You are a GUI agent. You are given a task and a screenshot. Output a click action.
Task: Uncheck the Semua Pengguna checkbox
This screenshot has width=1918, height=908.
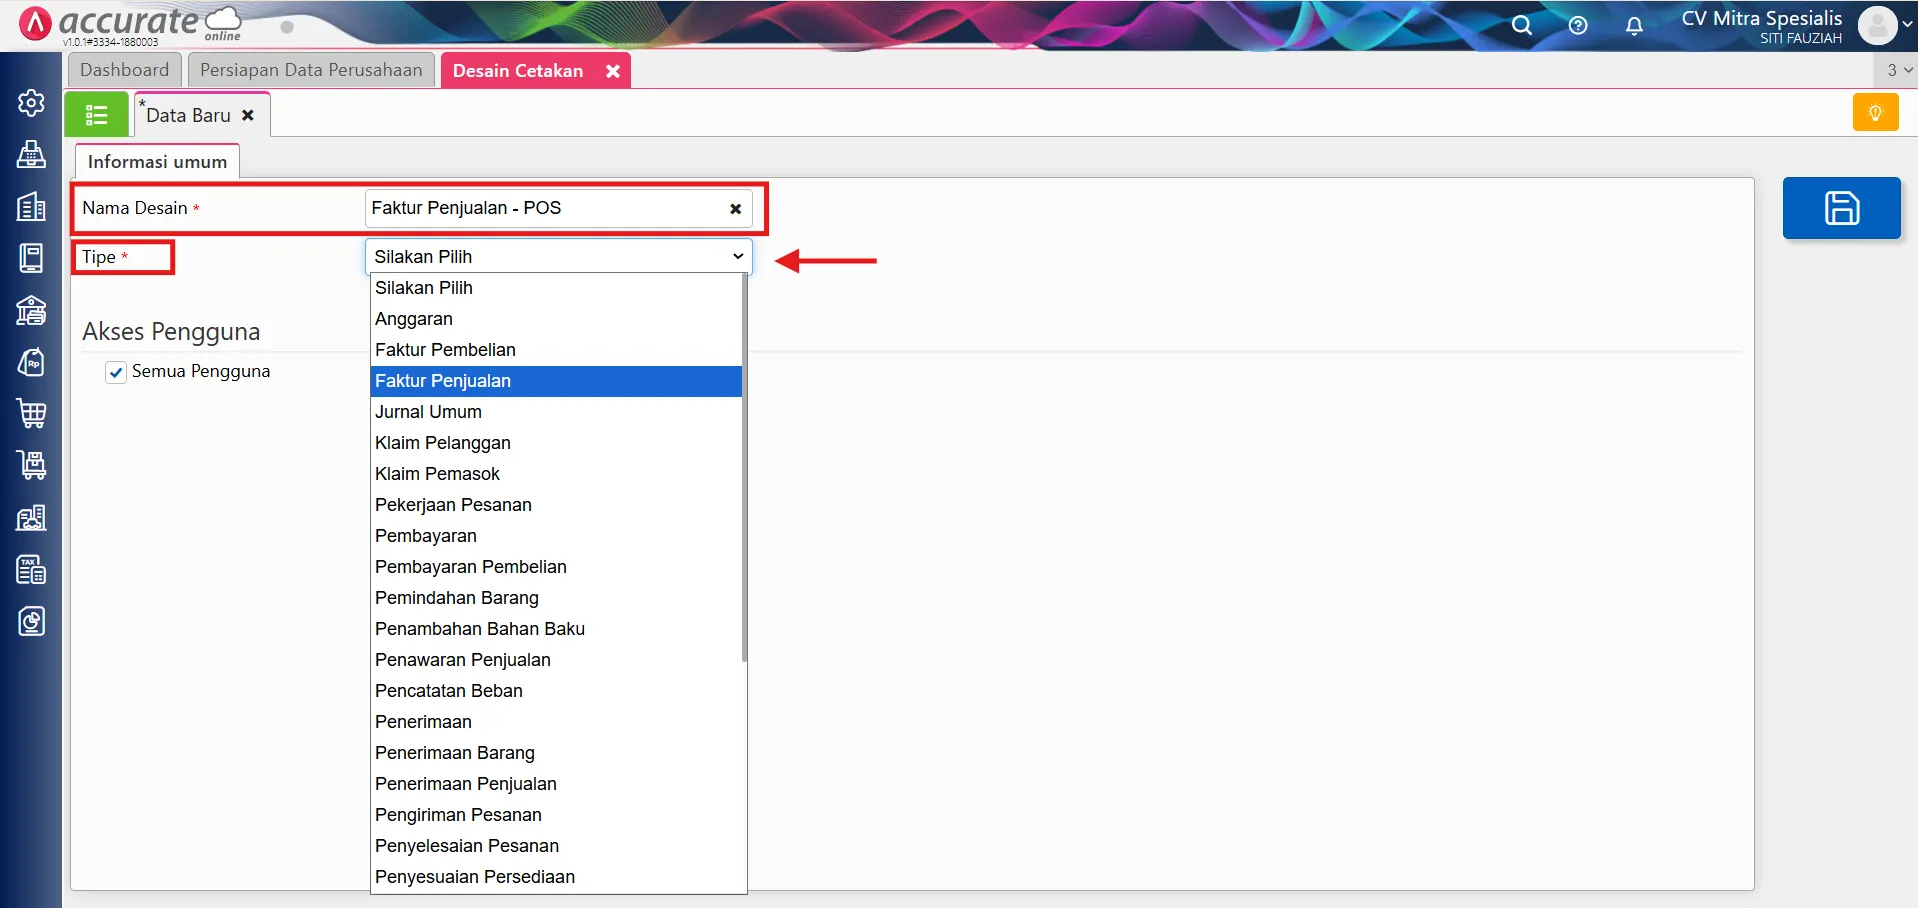[x=117, y=372]
